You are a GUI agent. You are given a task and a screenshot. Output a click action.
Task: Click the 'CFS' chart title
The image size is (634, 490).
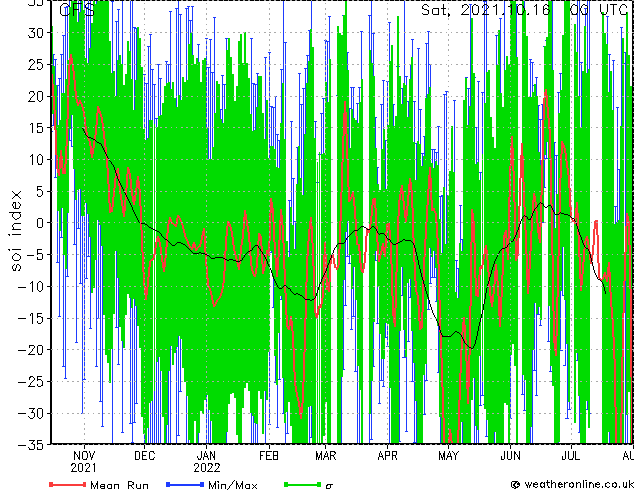click(x=77, y=10)
